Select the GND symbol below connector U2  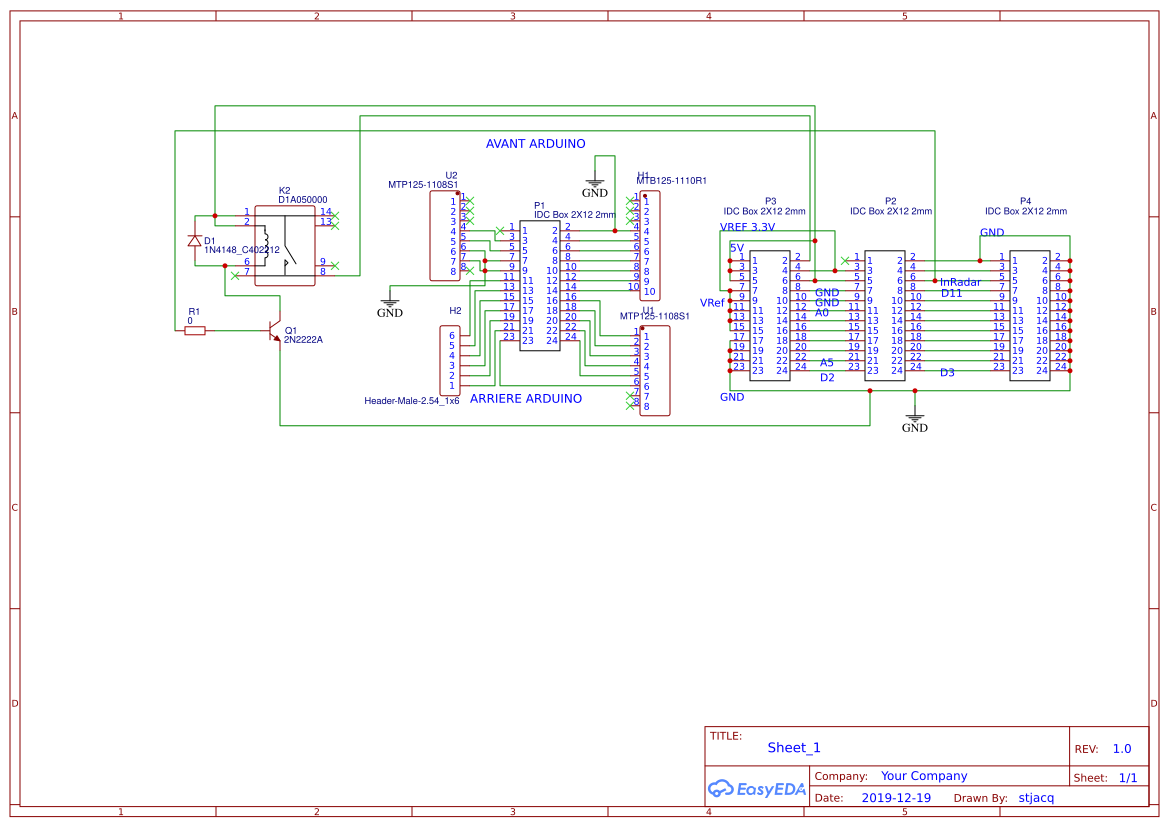[390, 306]
